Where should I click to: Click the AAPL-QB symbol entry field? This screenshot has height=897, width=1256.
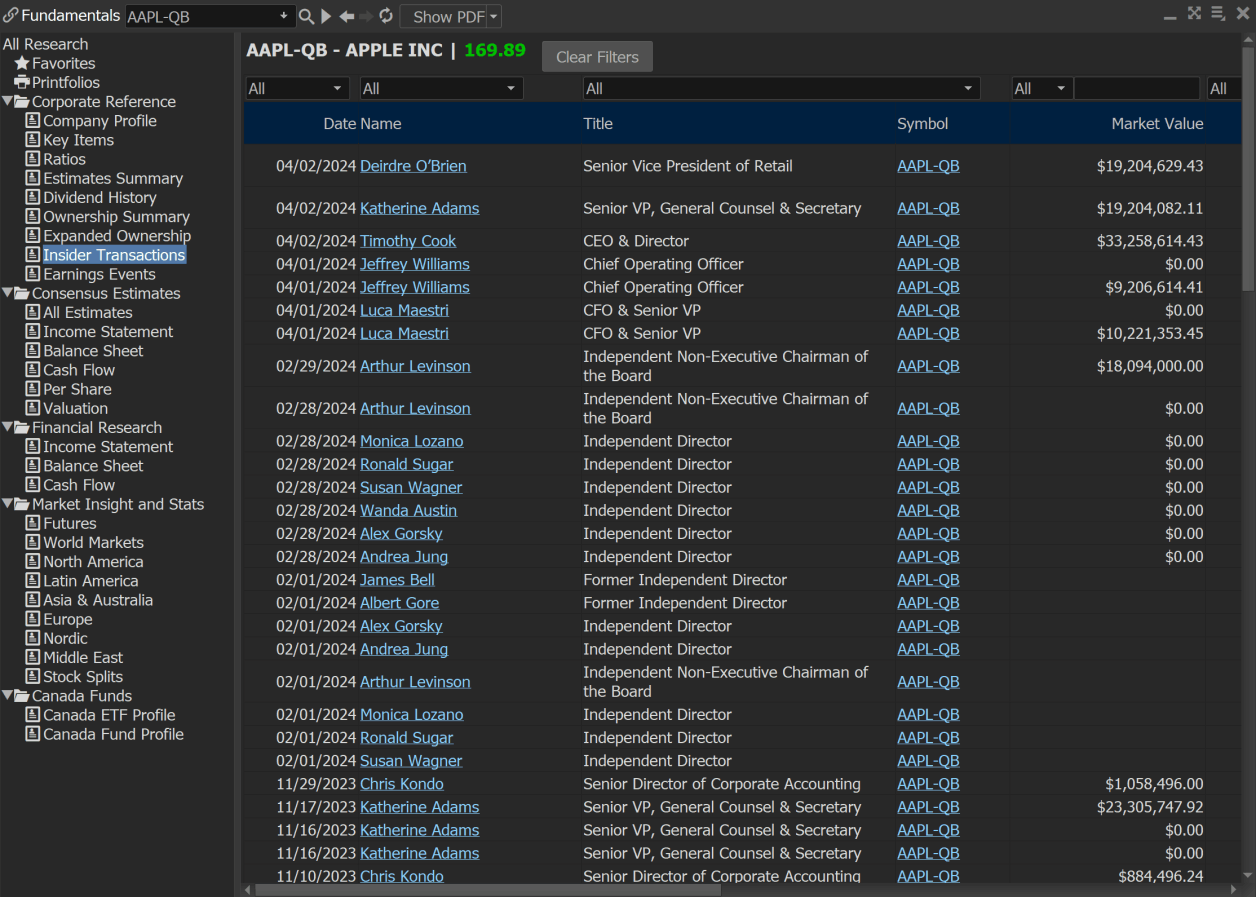pos(201,17)
